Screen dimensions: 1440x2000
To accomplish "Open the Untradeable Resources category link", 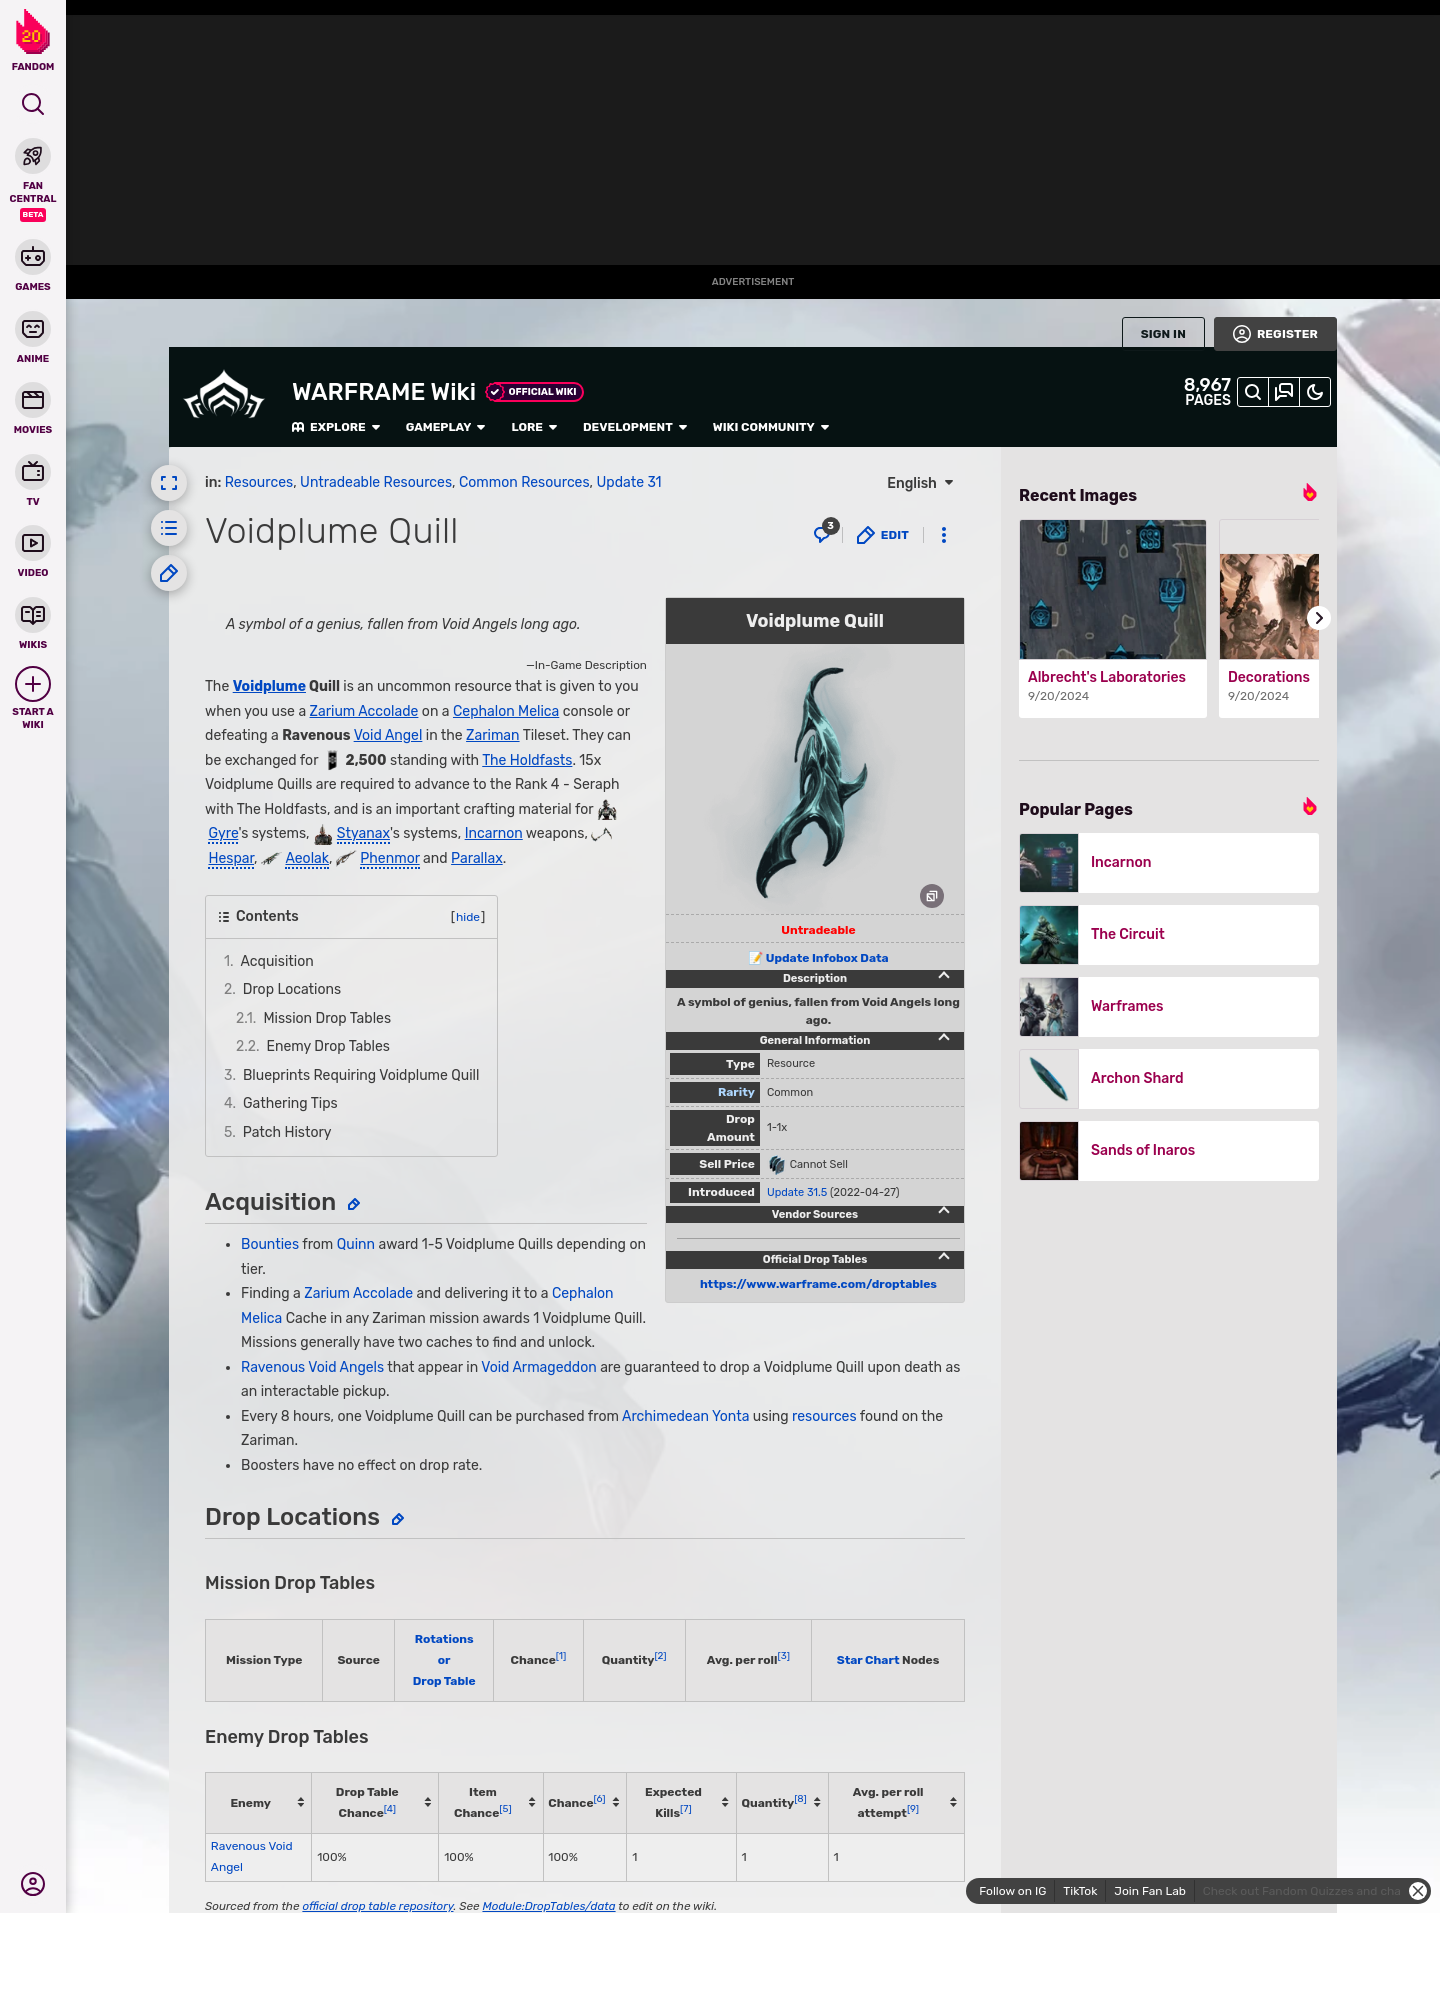I will [x=376, y=482].
